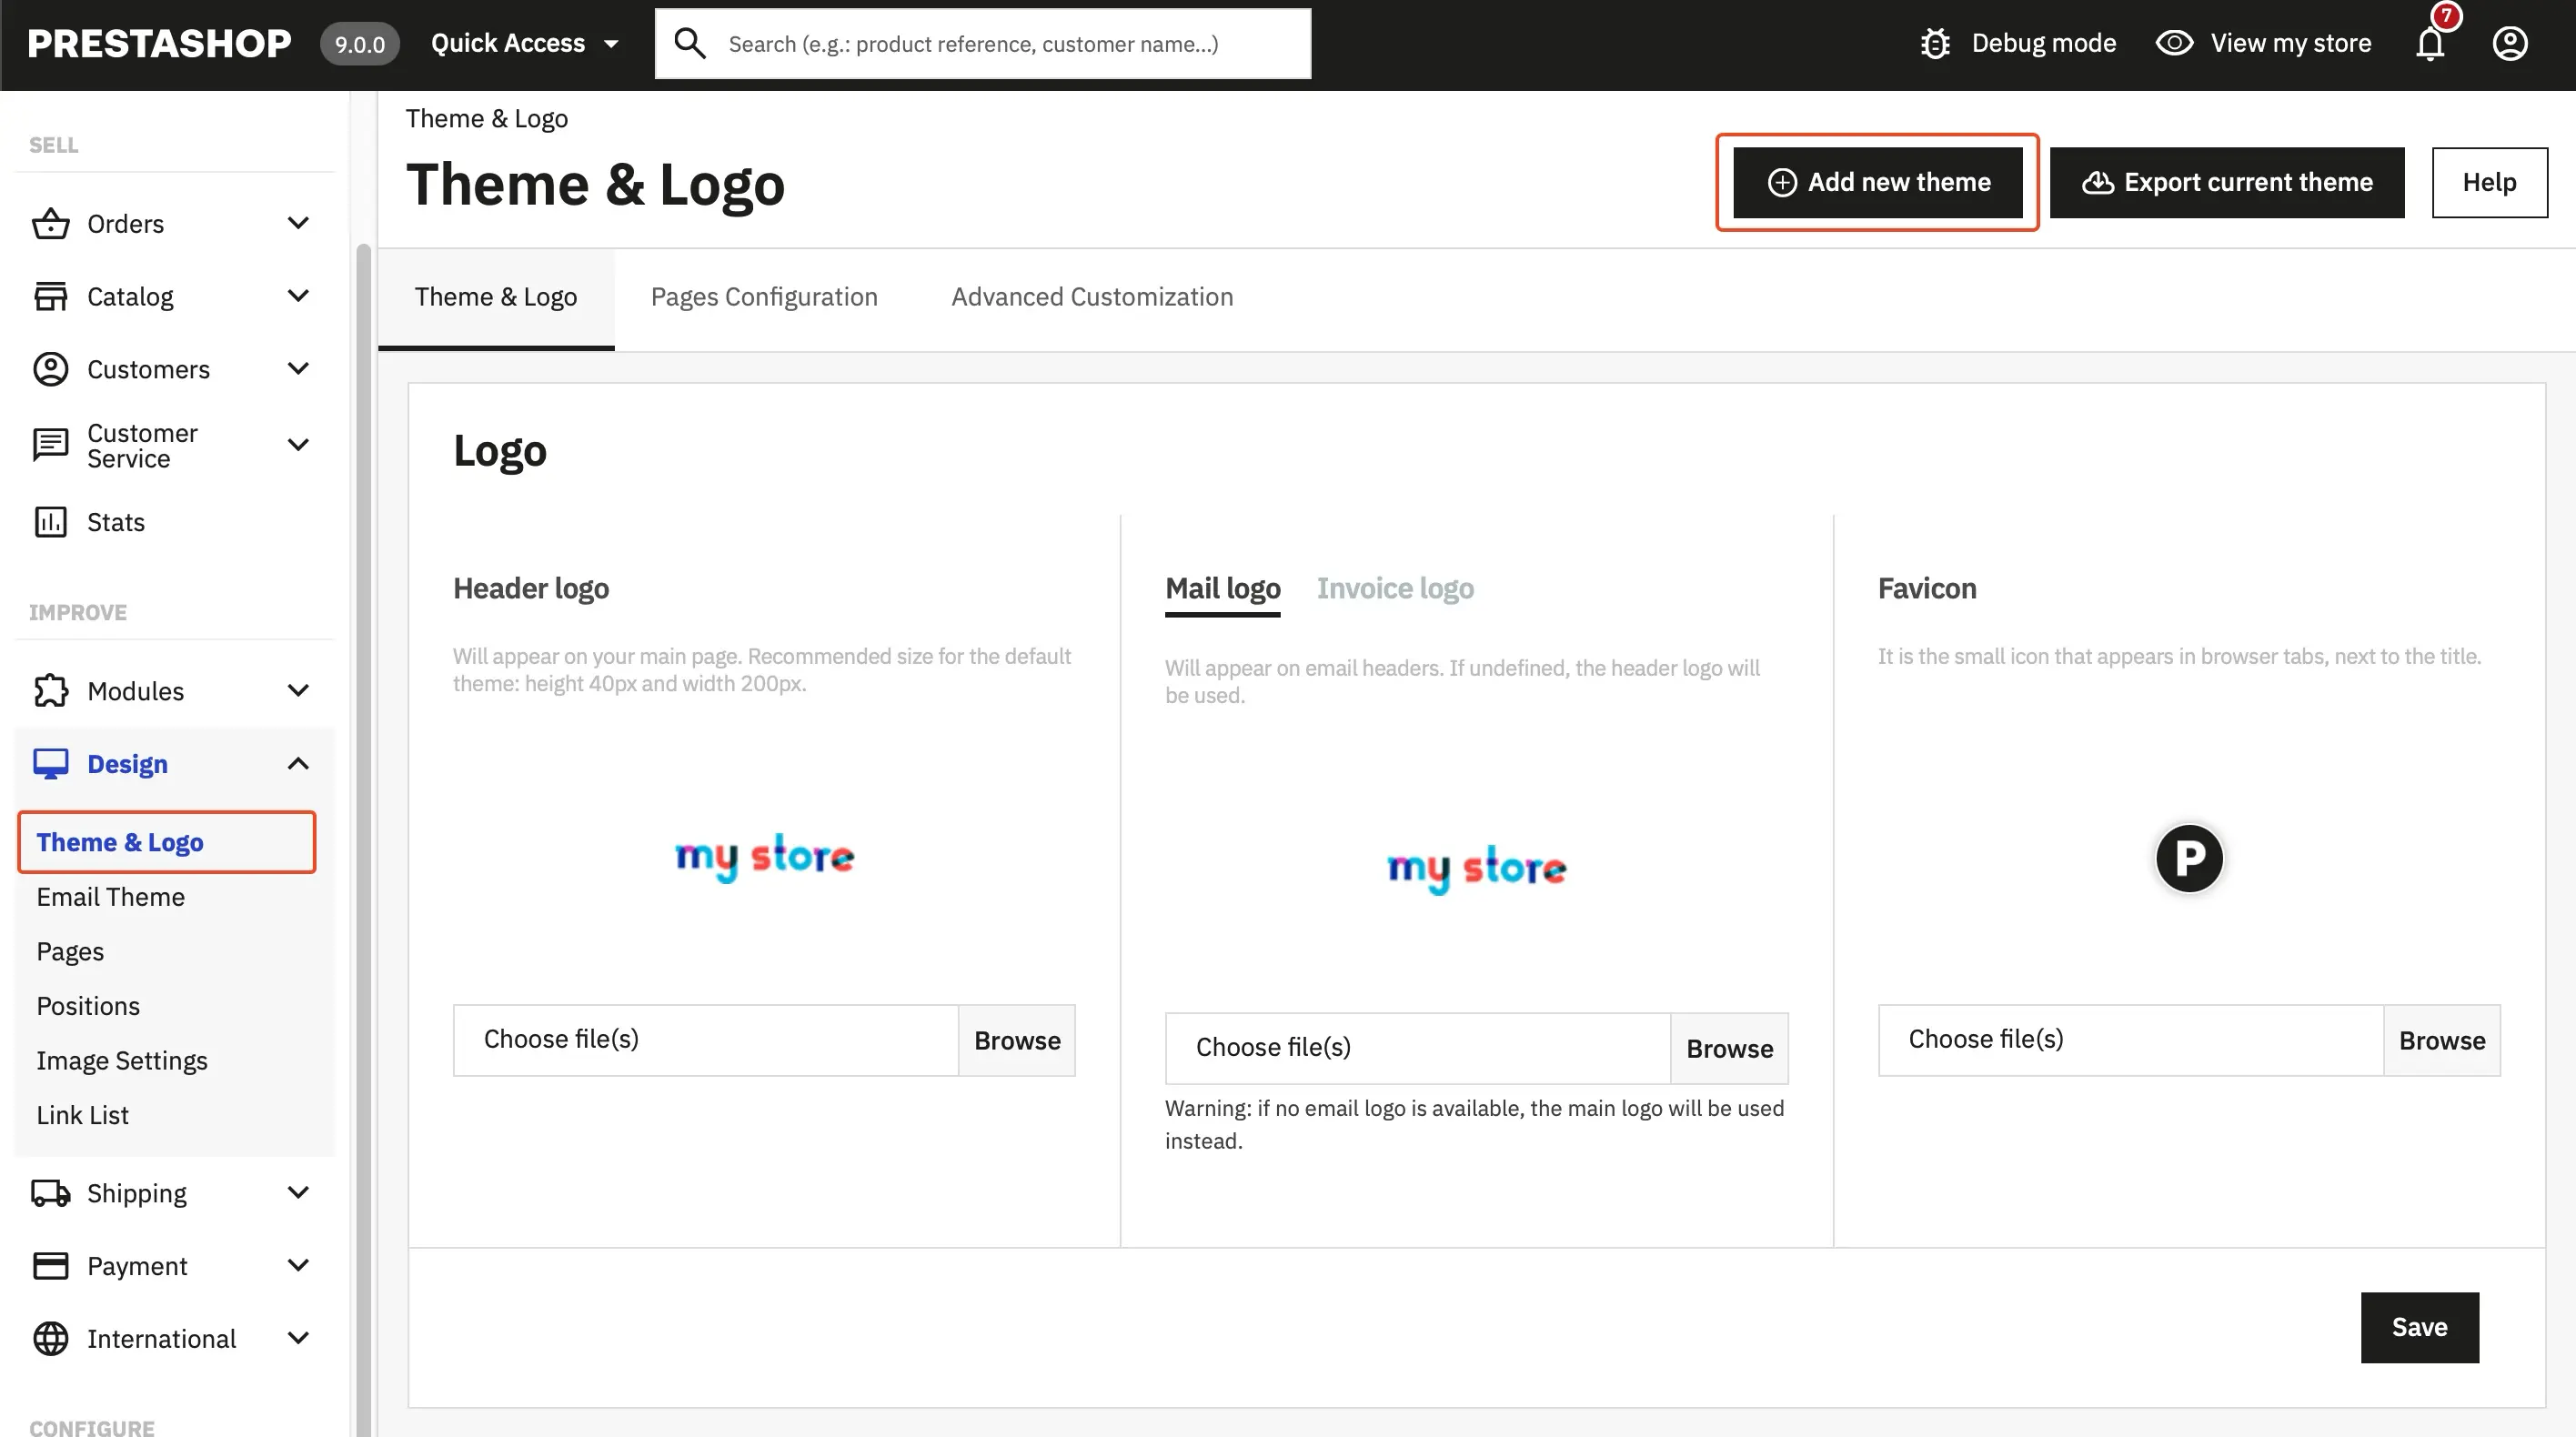This screenshot has height=1437, width=2576.
Task: Click the Debug mode label
Action: 2043,43
